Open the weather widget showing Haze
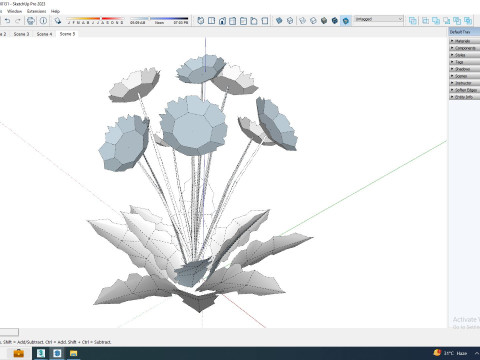Viewport: 480px width, 360px height. [x=450, y=353]
